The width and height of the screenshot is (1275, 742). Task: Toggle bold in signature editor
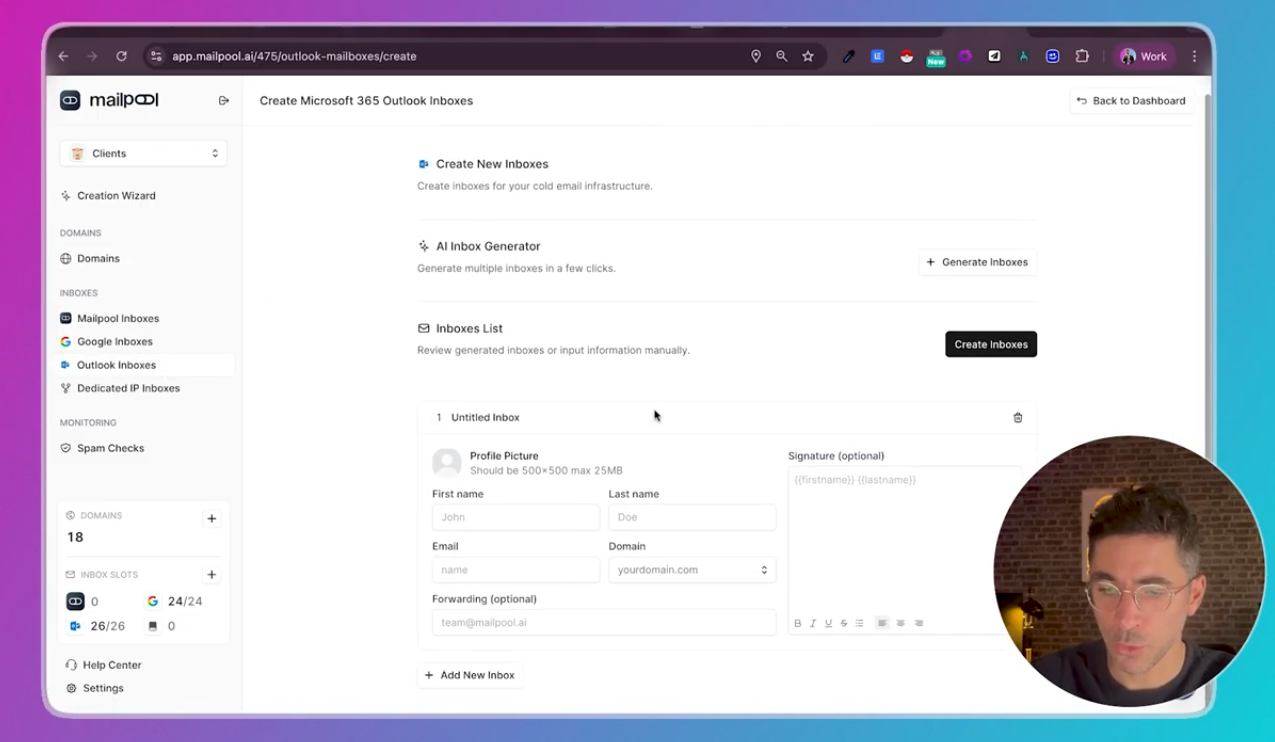[x=797, y=623]
